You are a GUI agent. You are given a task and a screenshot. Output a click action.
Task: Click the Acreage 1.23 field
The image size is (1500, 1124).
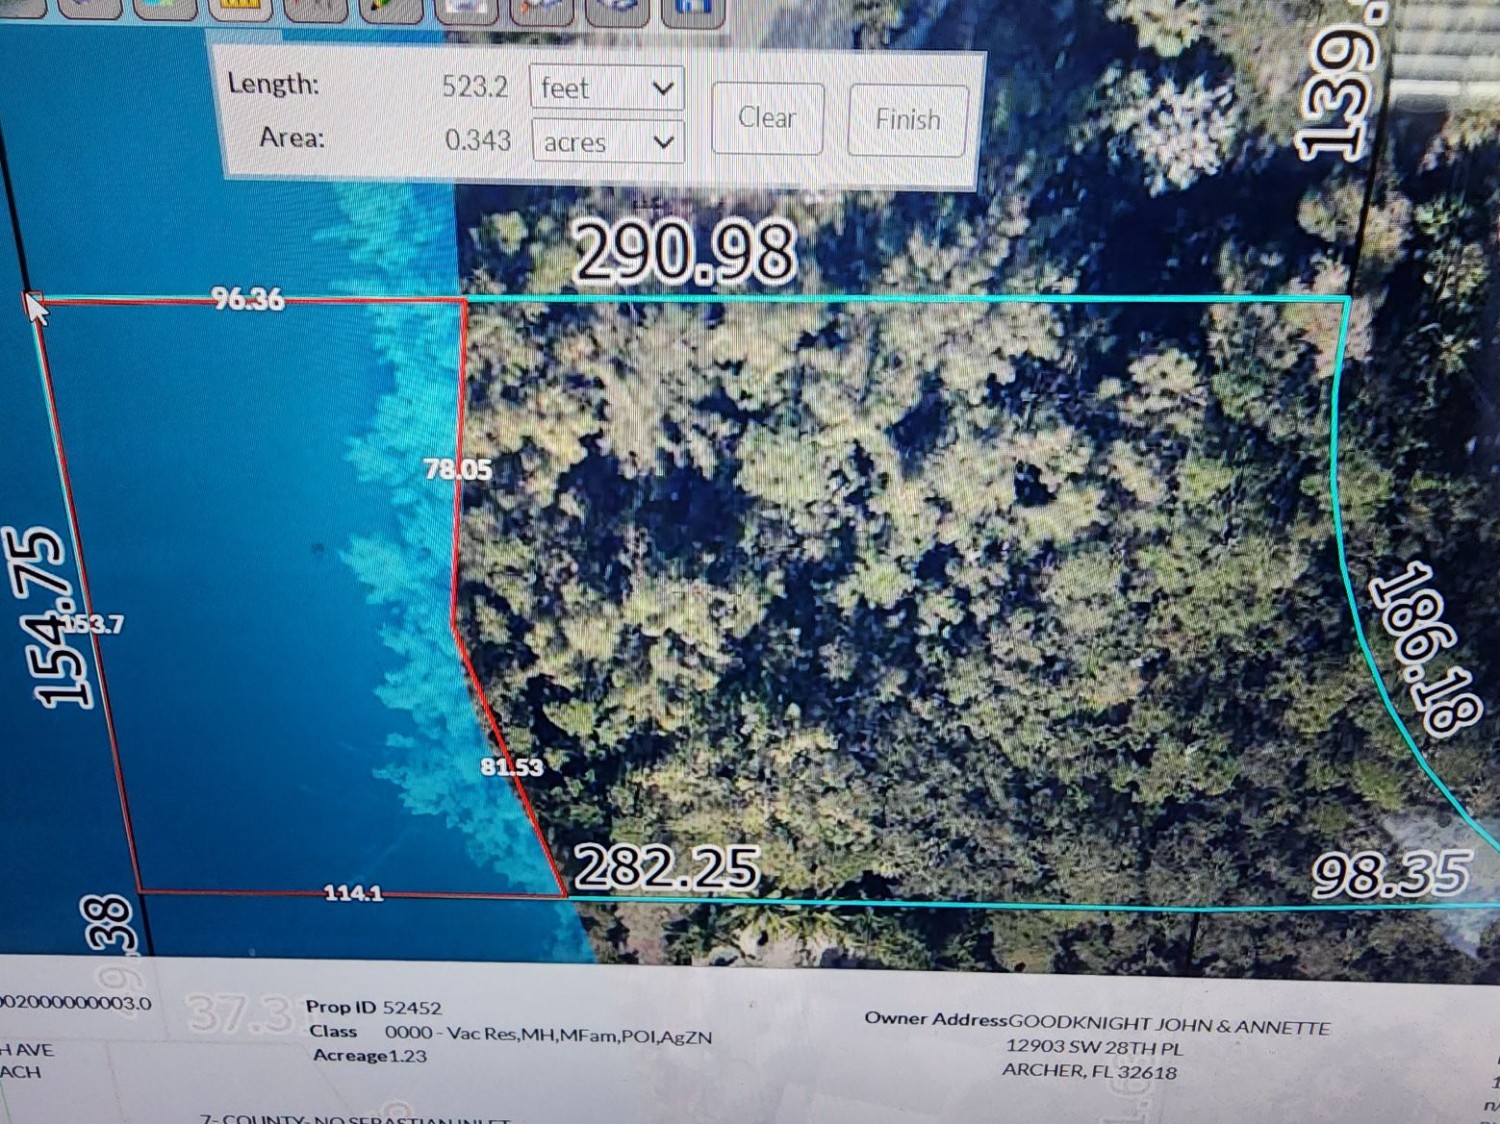(369, 1055)
